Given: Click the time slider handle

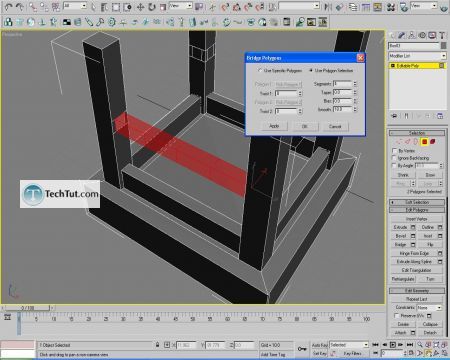Looking at the screenshot, I should pos(27,308).
